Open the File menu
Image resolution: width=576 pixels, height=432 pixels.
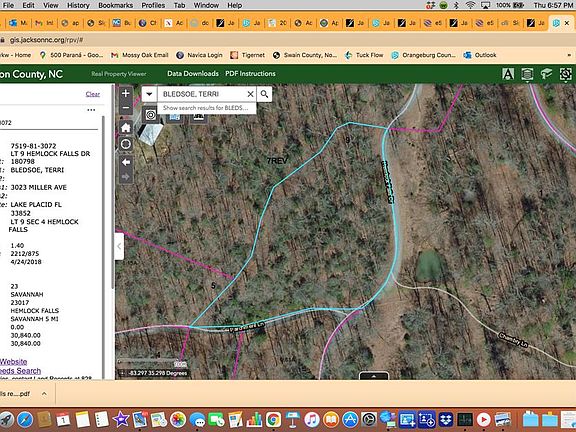click(x=8, y=5)
